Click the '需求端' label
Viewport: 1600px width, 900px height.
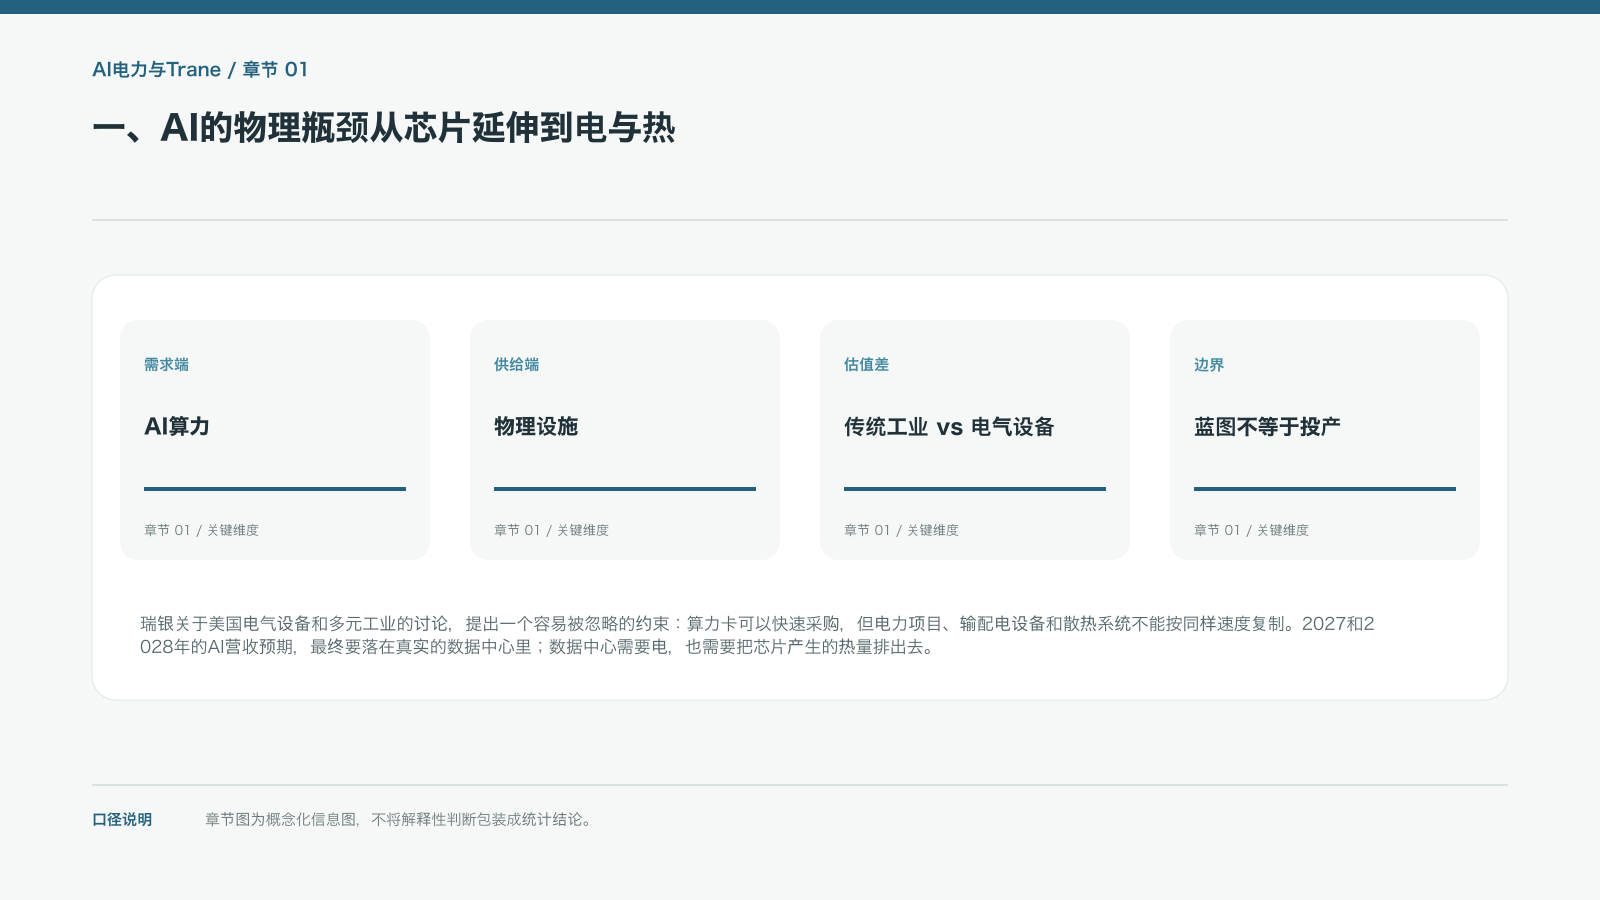tap(166, 365)
